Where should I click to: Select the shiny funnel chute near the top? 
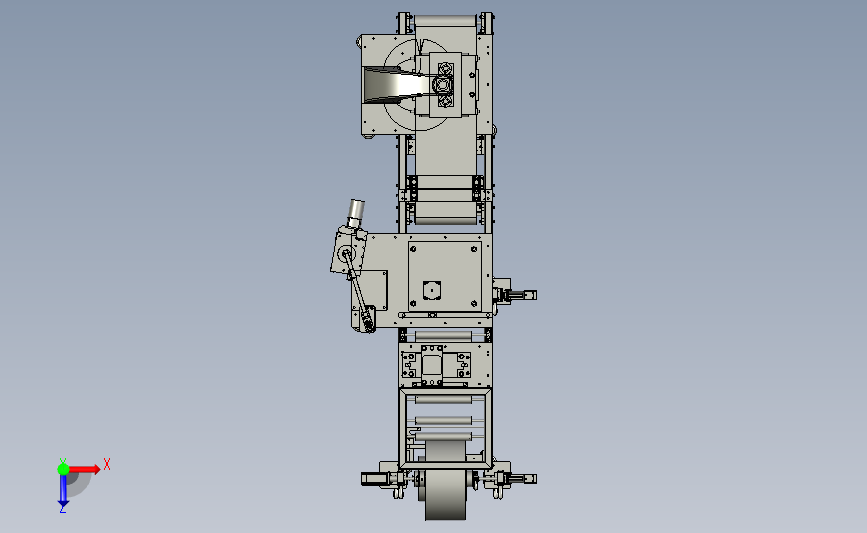coord(396,85)
